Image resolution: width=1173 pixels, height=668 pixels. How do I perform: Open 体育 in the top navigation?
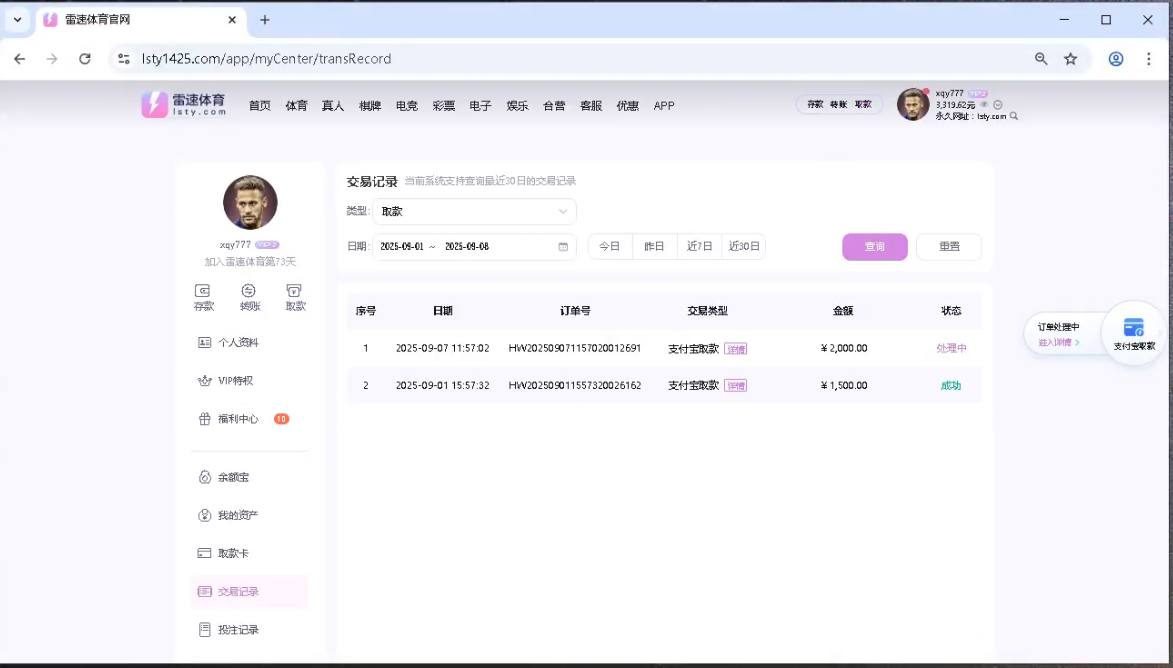coord(296,106)
